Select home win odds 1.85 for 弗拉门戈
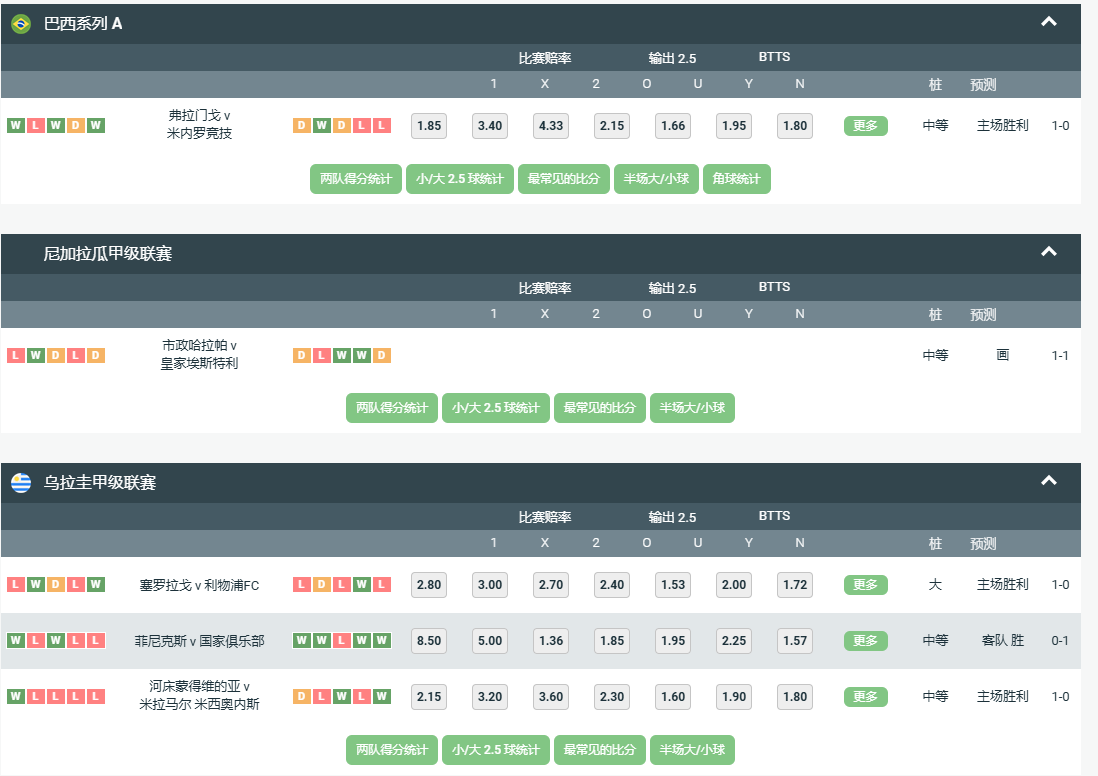1098x776 pixels. click(429, 126)
